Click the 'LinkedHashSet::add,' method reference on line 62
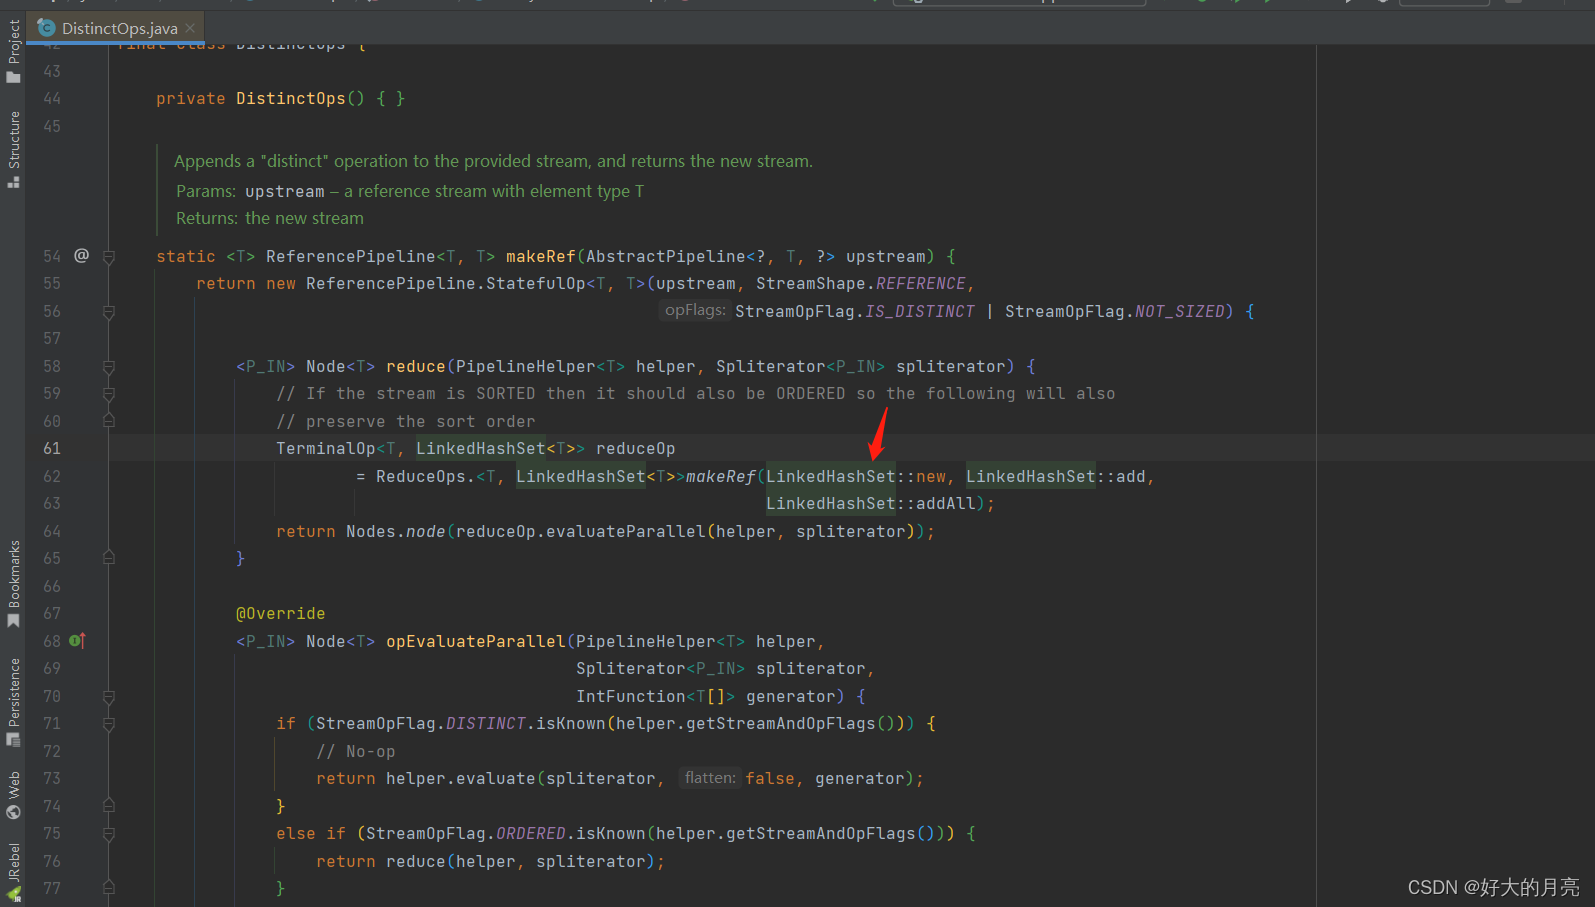The image size is (1595, 907). [x=1060, y=476]
